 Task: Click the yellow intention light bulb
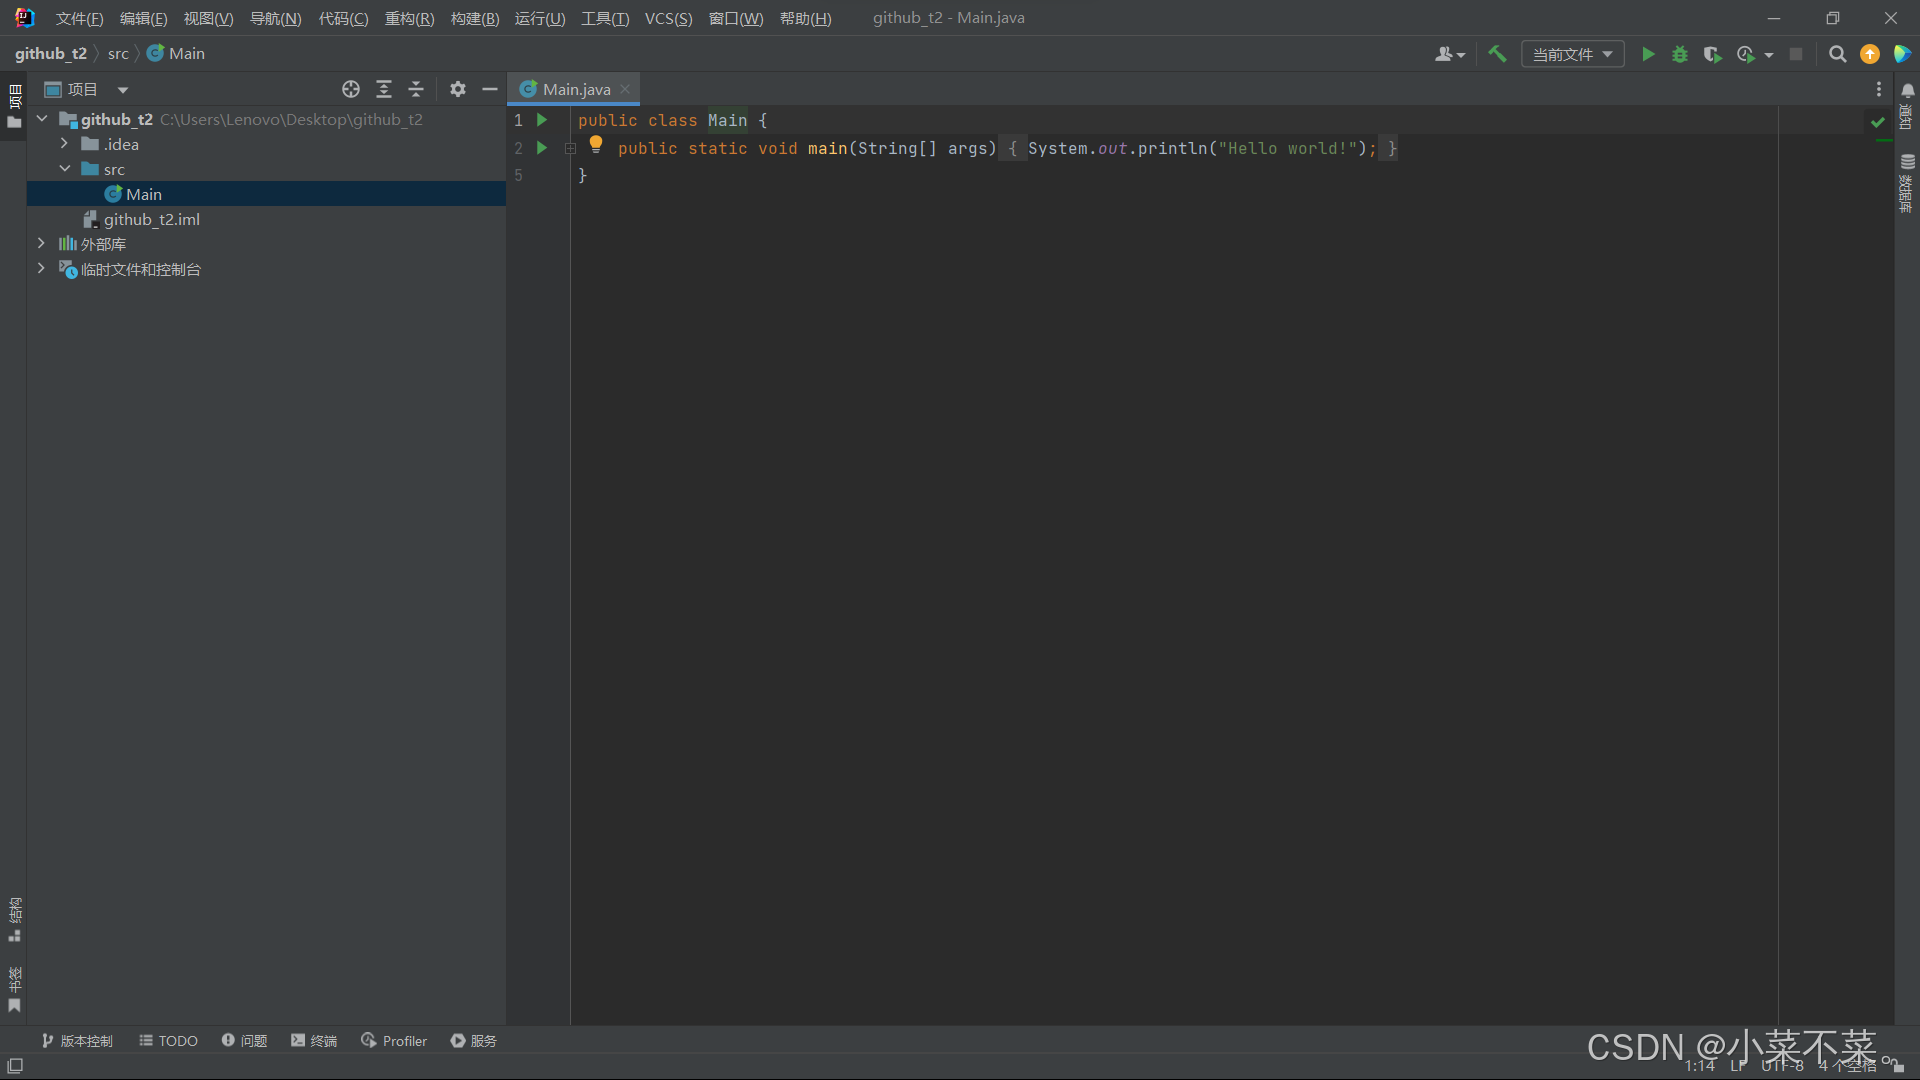tap(596, 144)
